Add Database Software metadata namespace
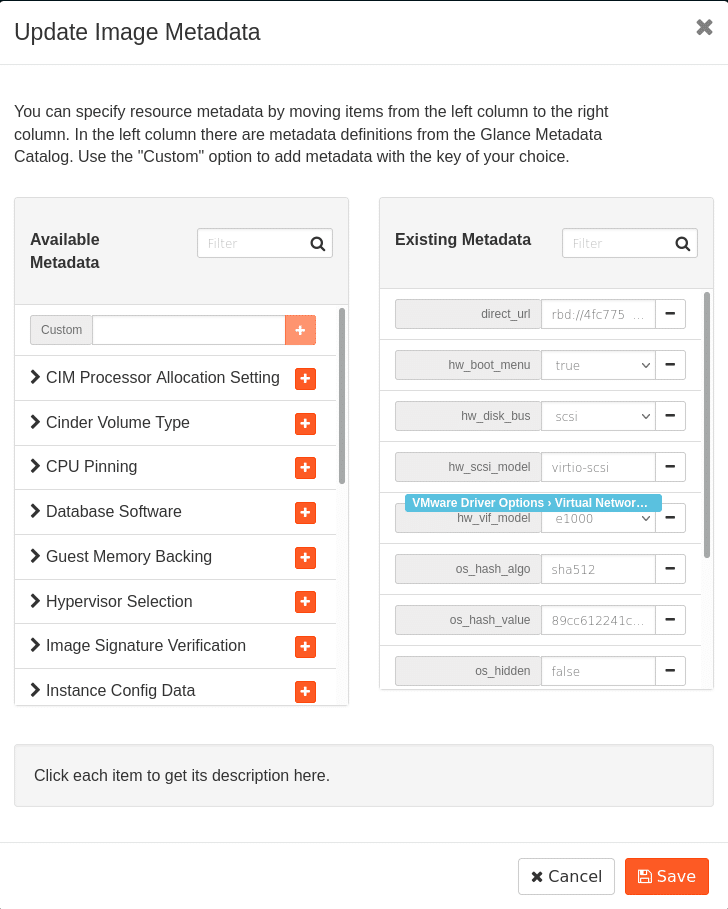The height and width of the screenshot is (909, 728). [x=305, y=512]
